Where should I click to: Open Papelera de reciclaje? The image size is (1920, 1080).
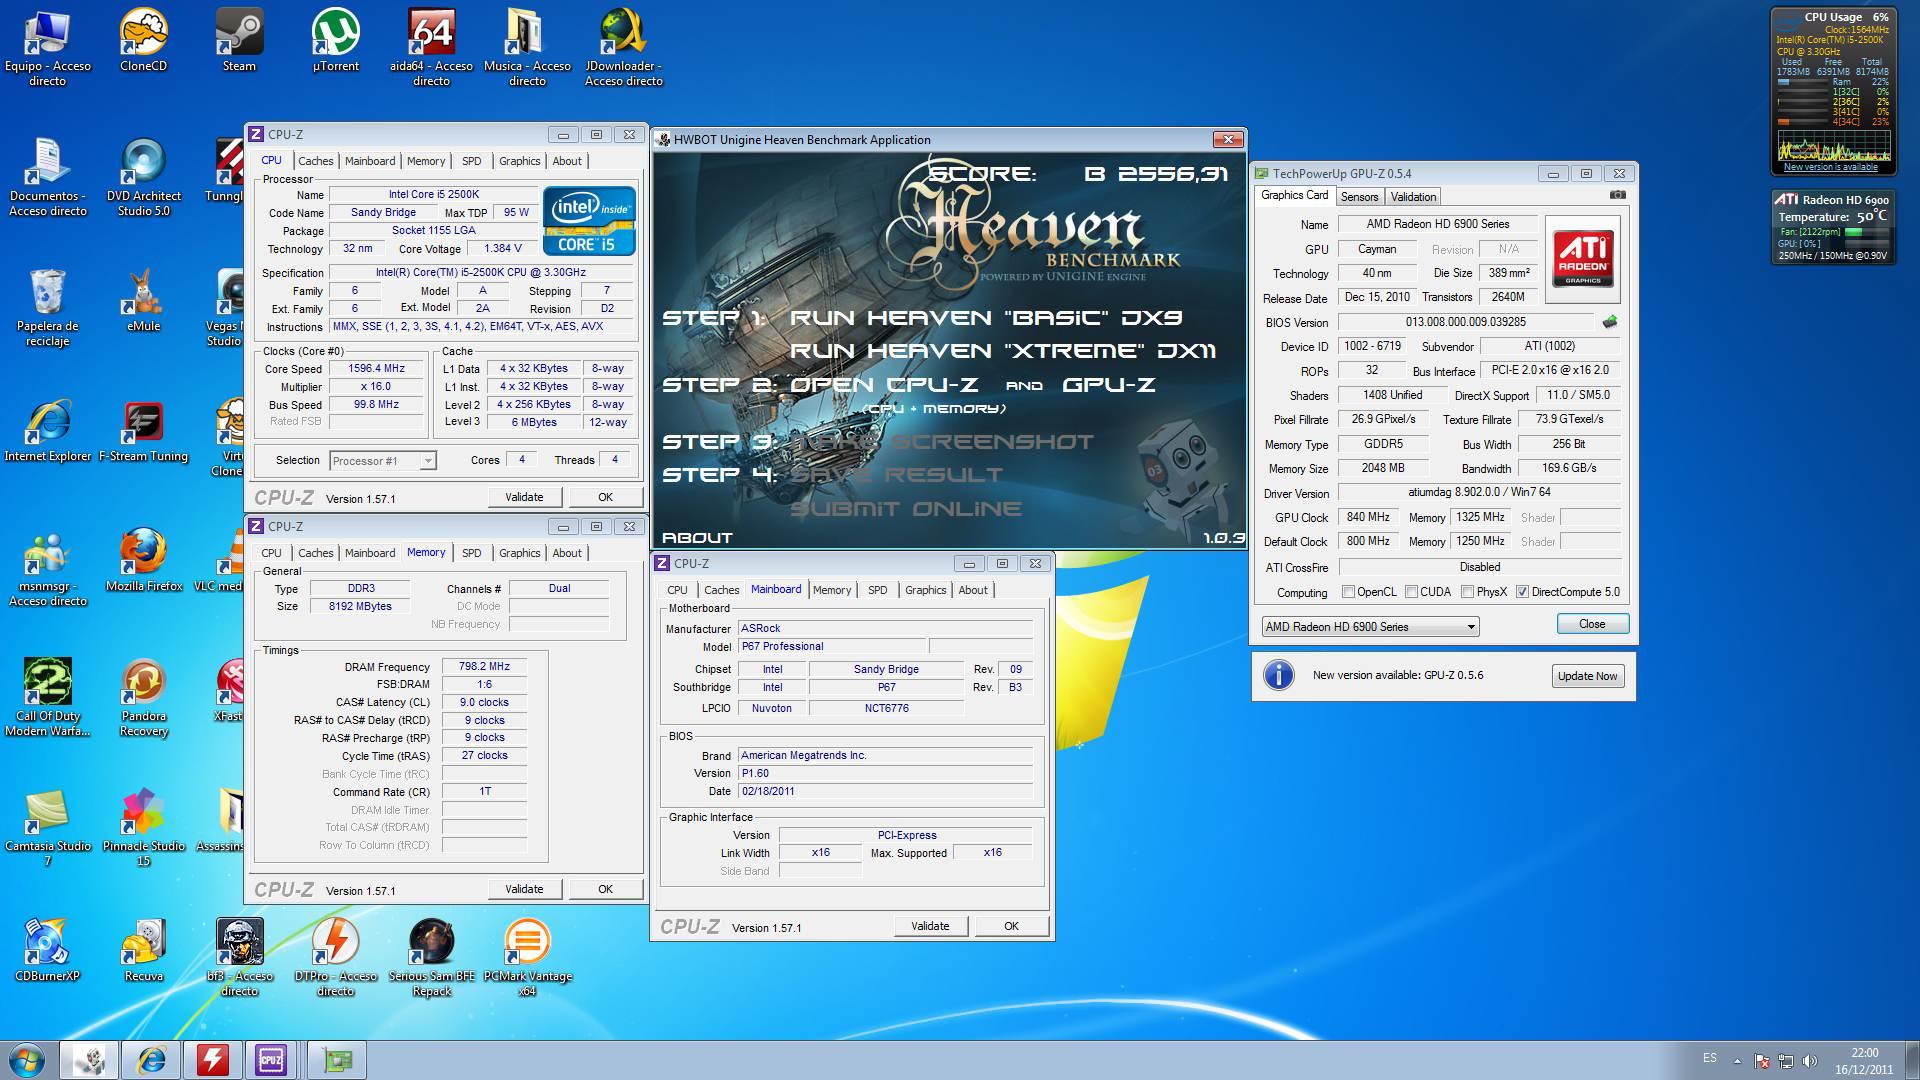[47, 308]
